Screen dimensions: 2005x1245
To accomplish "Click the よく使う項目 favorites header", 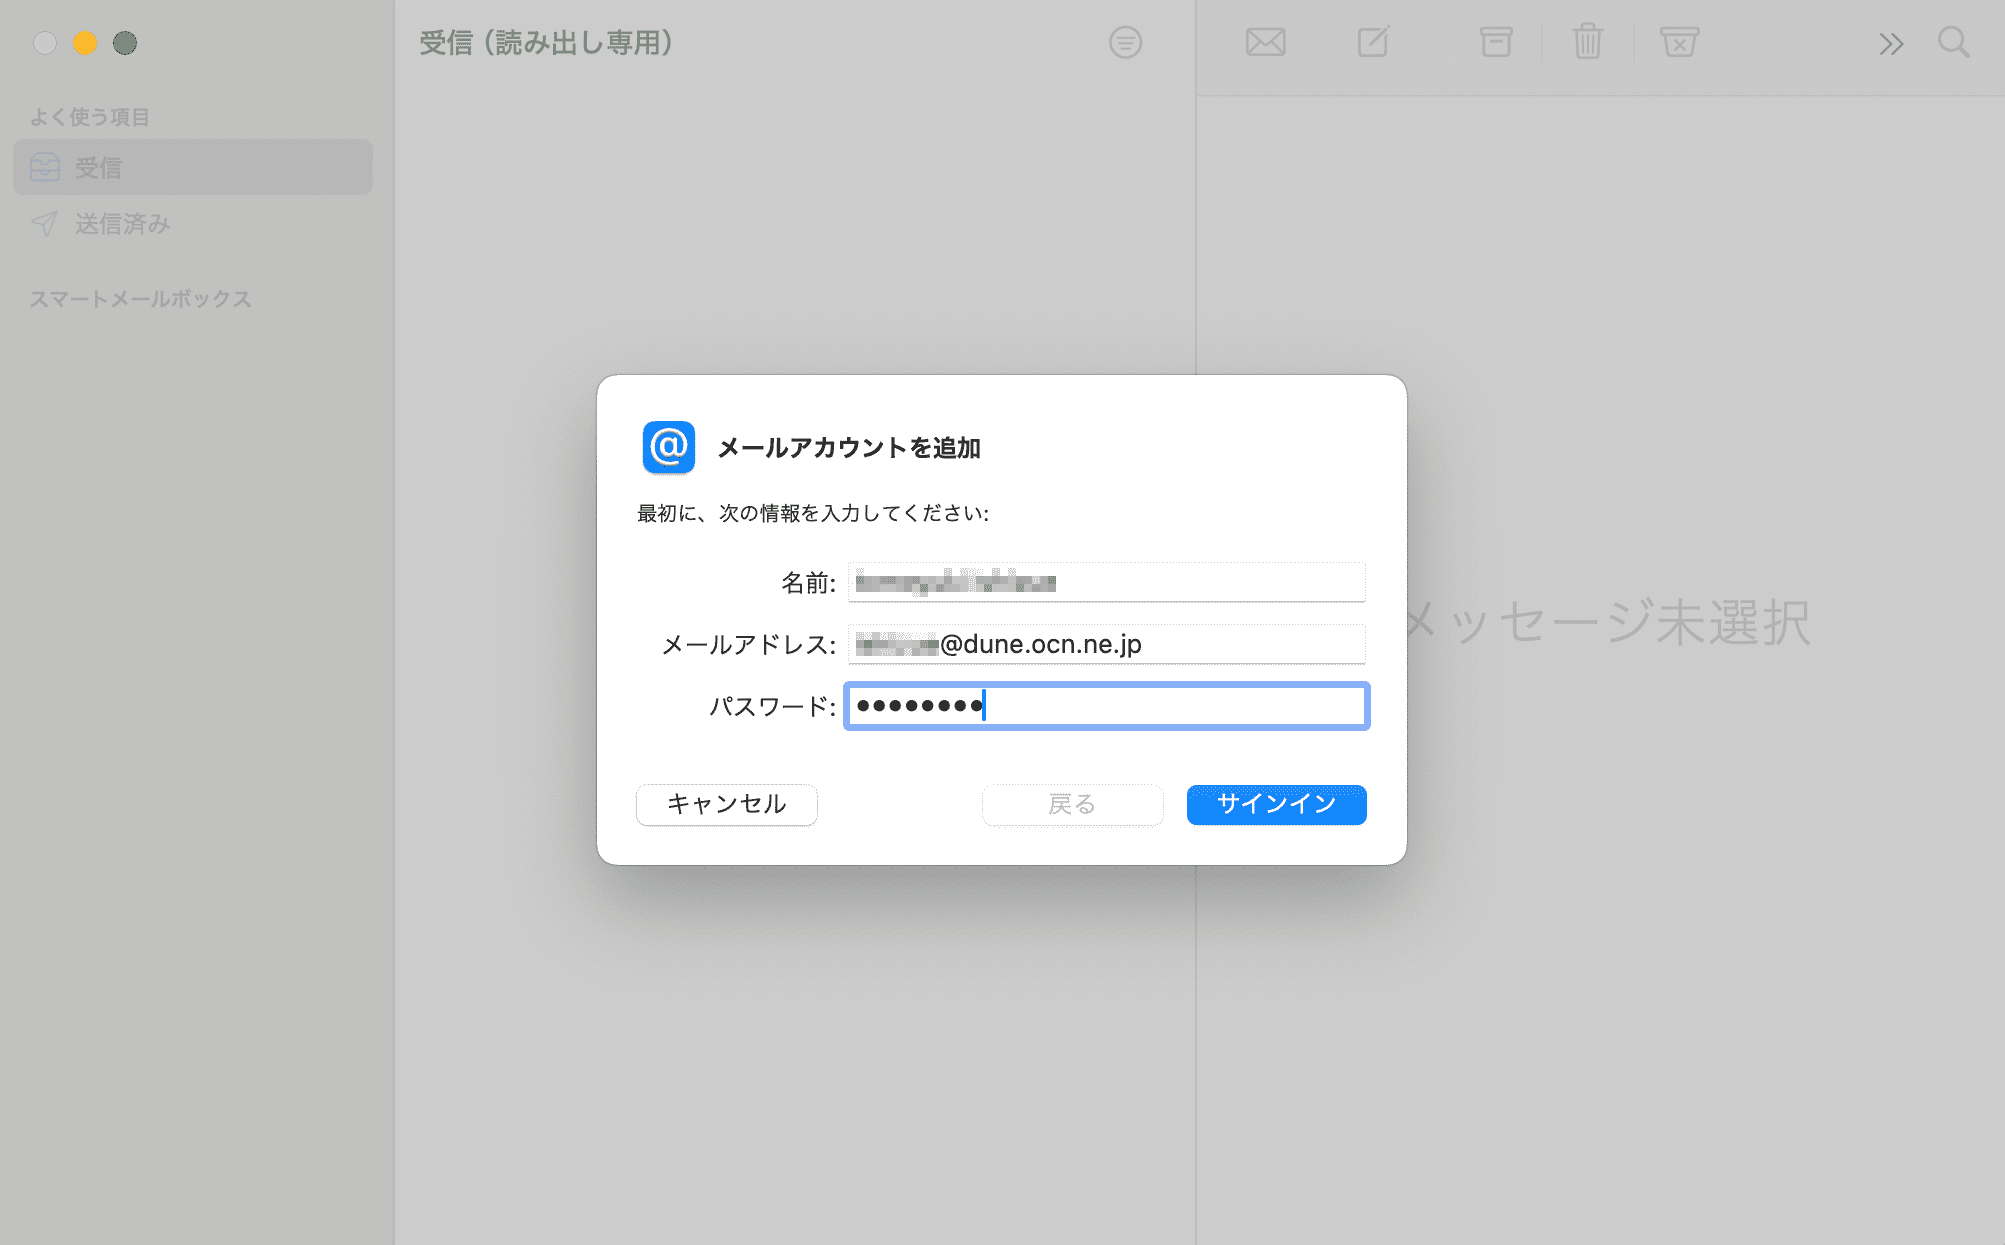I will pos(90,117).
